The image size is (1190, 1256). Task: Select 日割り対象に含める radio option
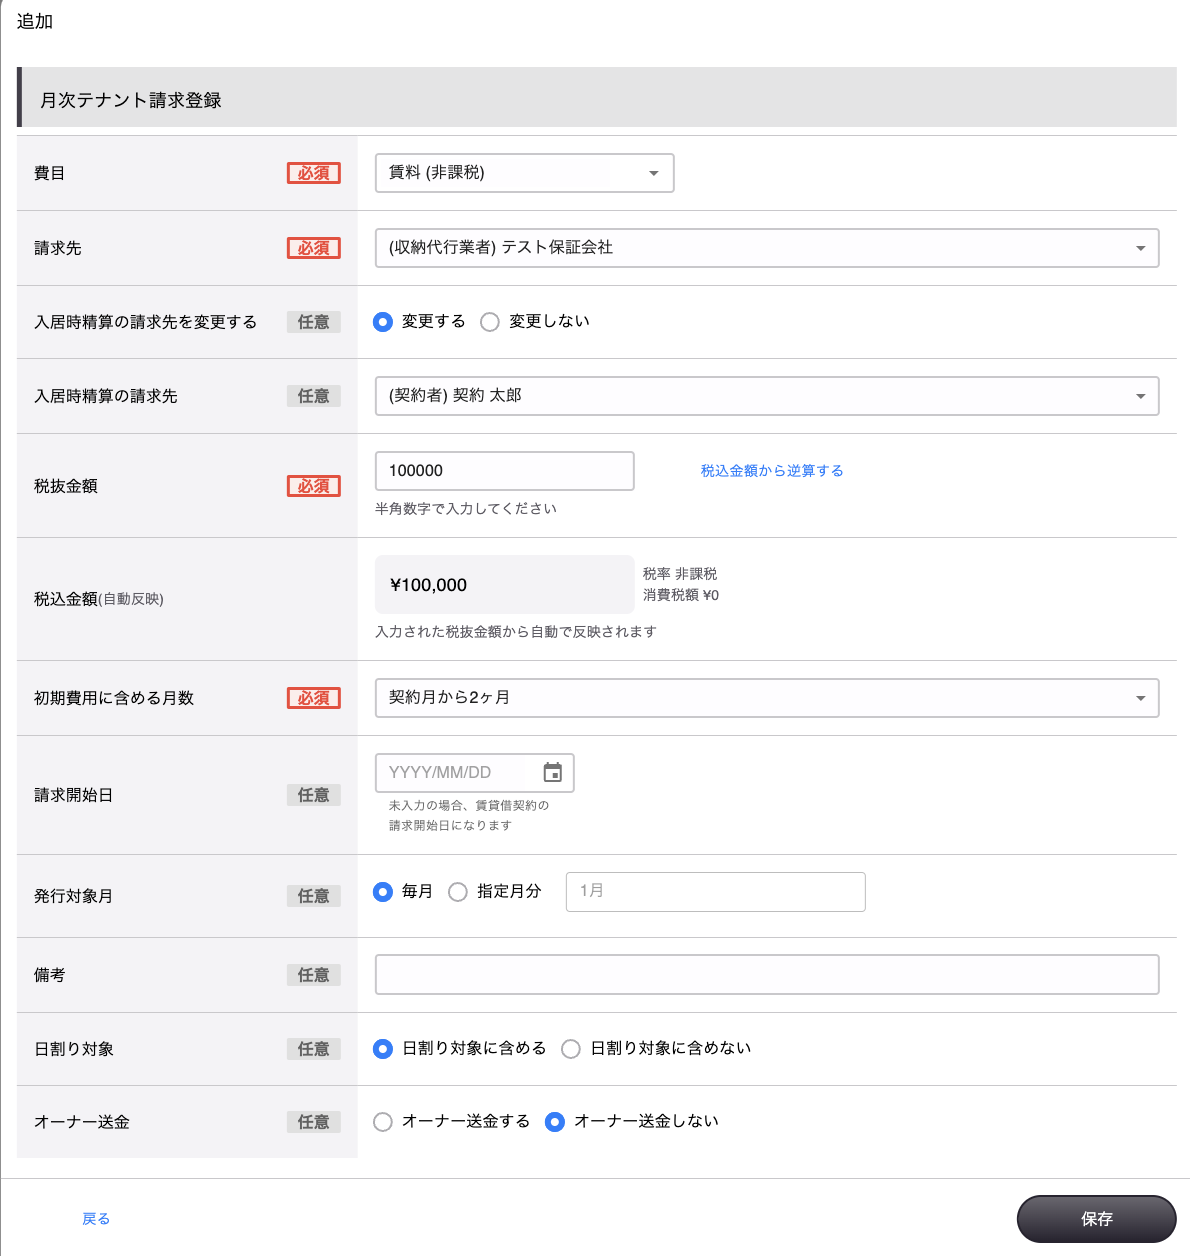click(x=382, y=1049)
